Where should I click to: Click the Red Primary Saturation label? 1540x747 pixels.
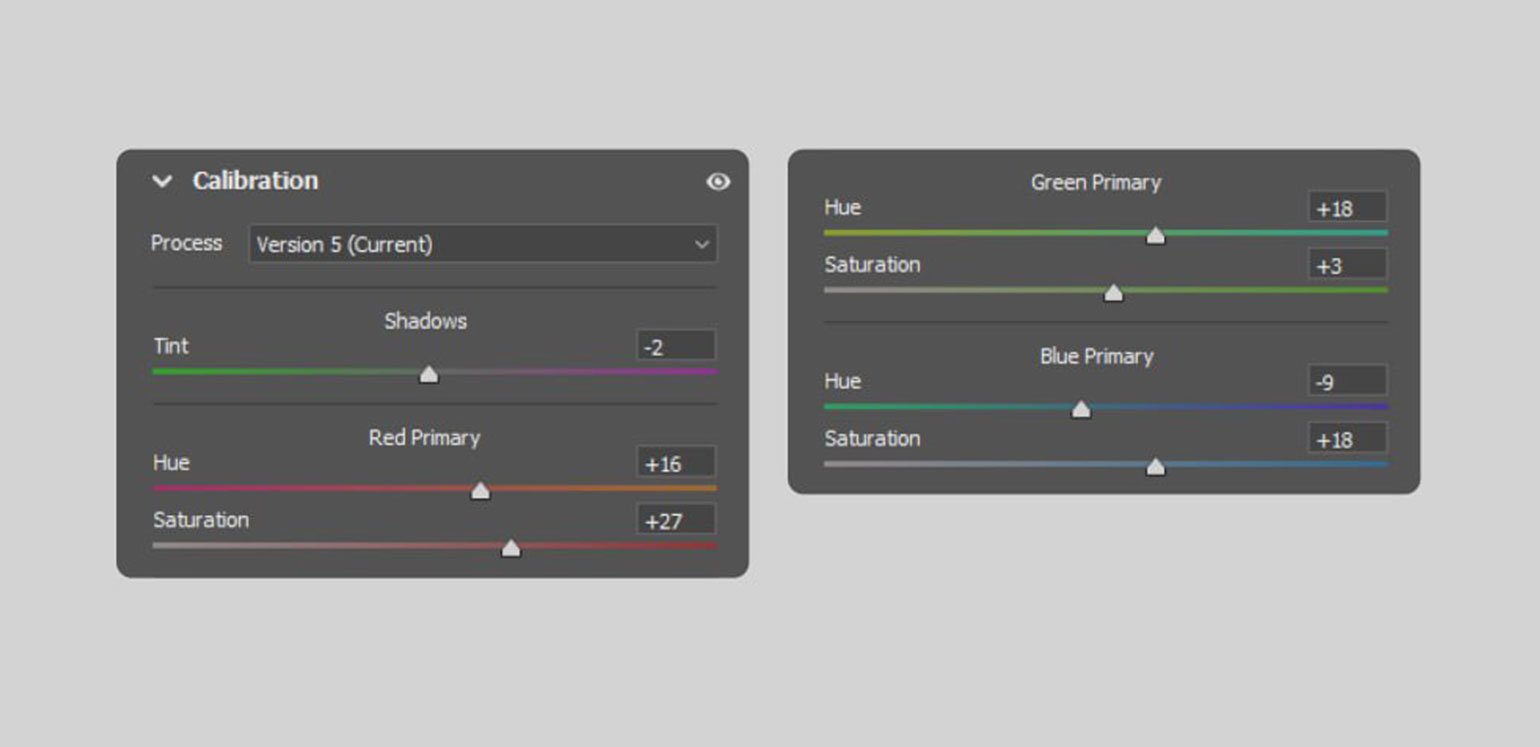click(201, 520)
